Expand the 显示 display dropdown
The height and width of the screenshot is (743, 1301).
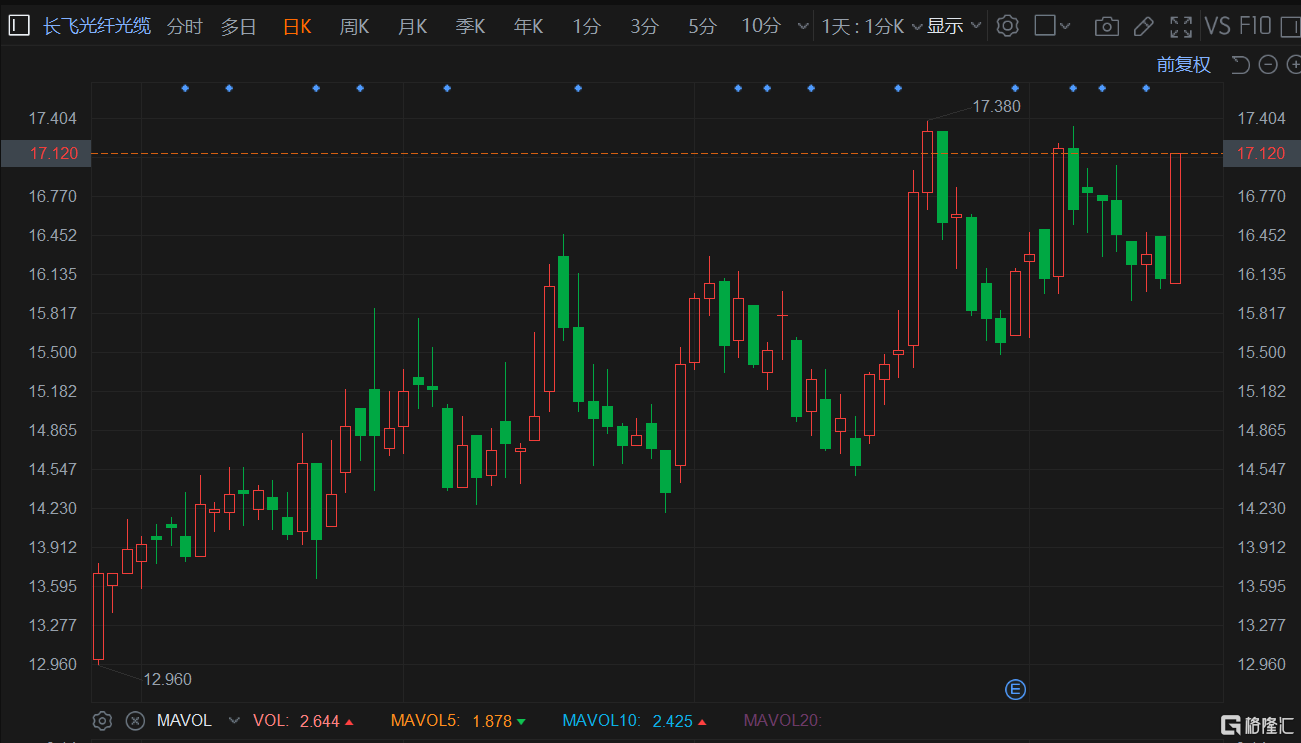(x=954, y=26)
